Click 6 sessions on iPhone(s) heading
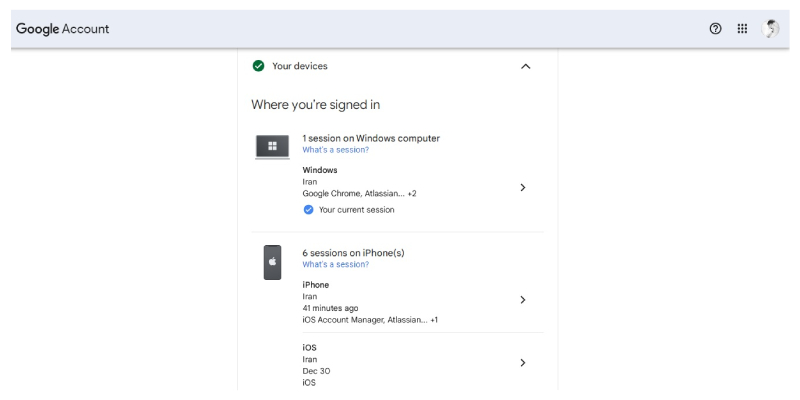This screenshot has height=400, width=800. click(x=353, y=253)
